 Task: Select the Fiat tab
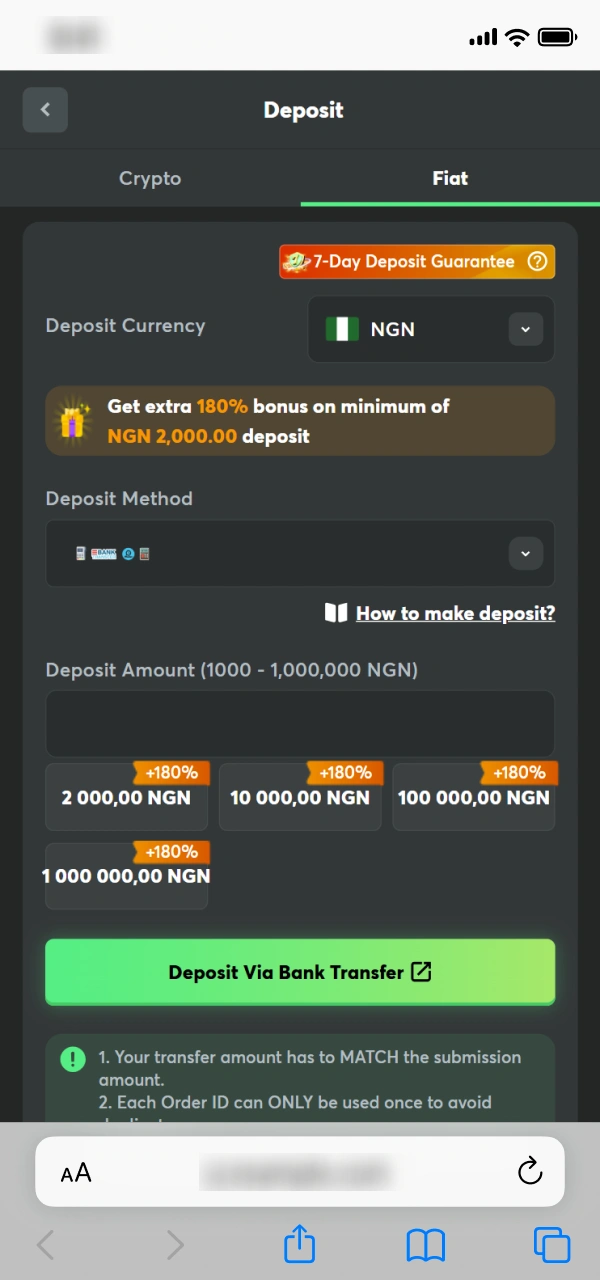(450, 178)
